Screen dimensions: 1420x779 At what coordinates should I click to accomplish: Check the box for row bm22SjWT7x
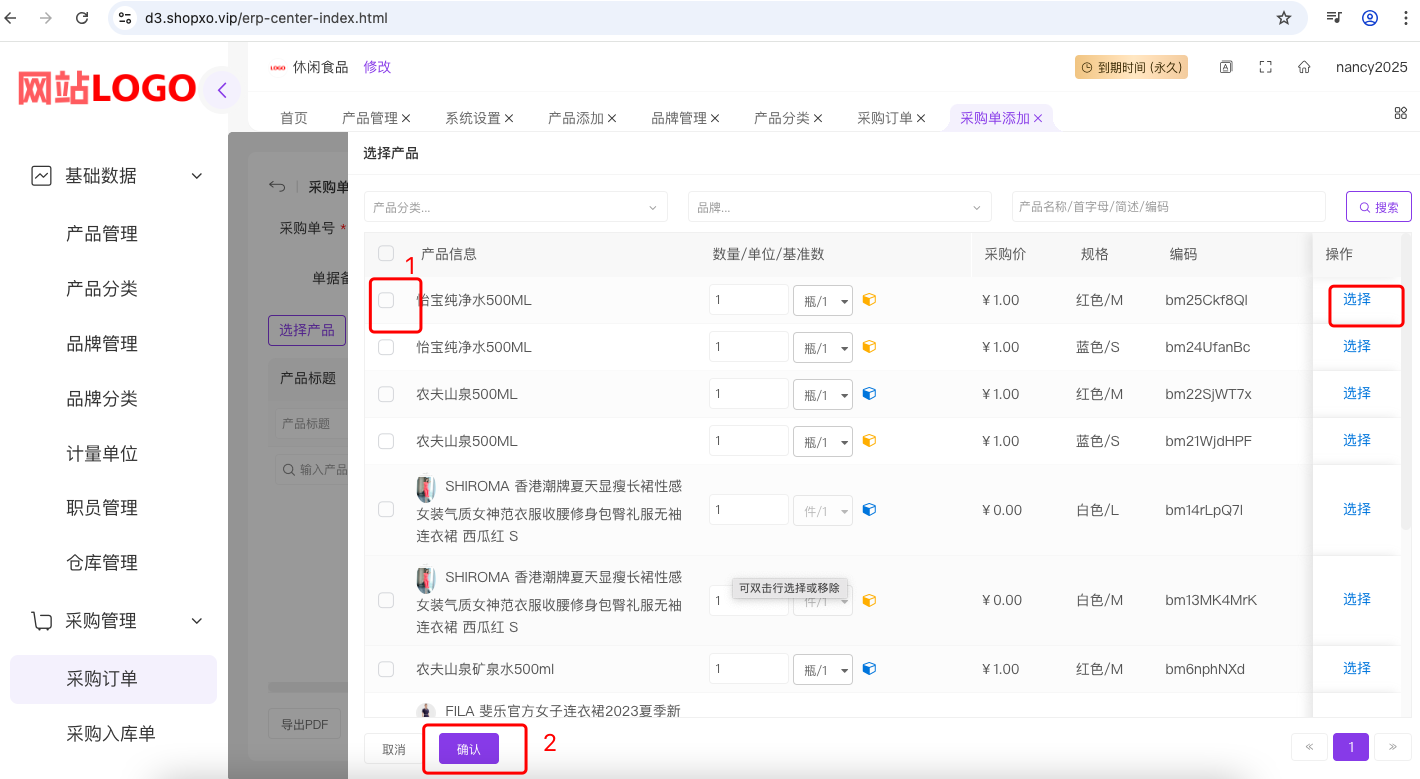[x=386, y=394]
